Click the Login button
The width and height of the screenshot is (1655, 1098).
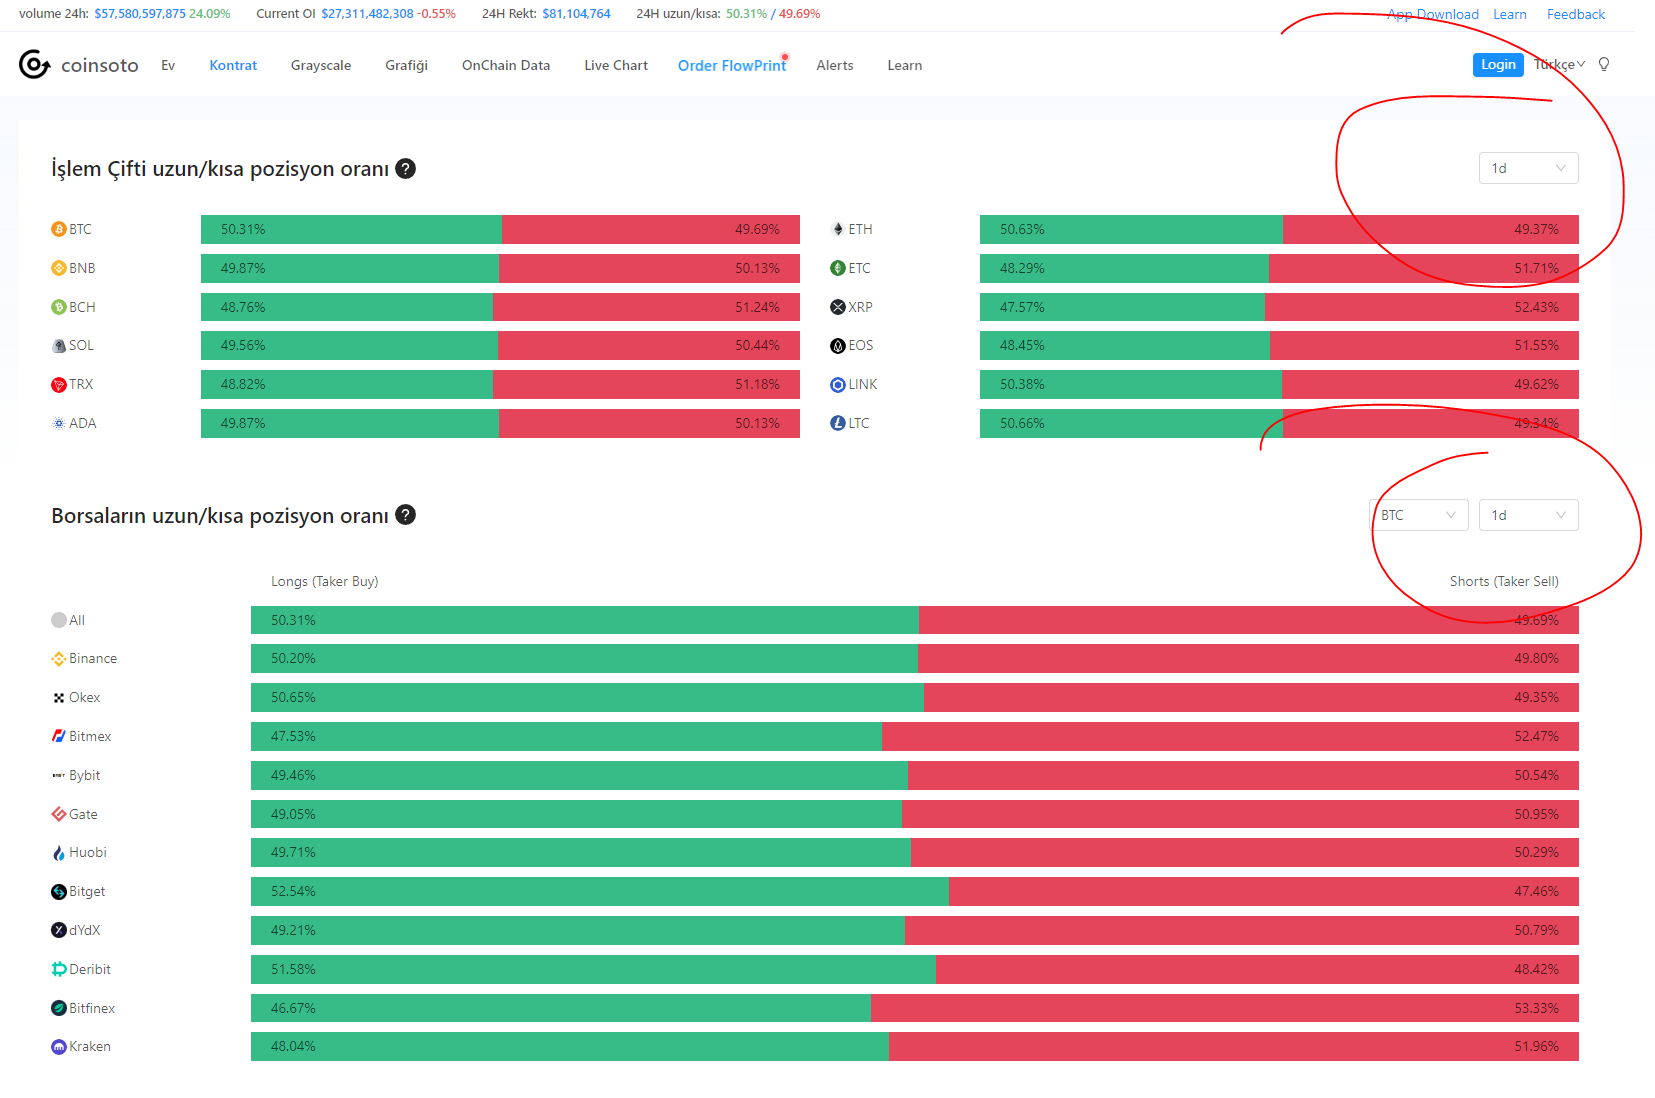[x=1498, y=65]
